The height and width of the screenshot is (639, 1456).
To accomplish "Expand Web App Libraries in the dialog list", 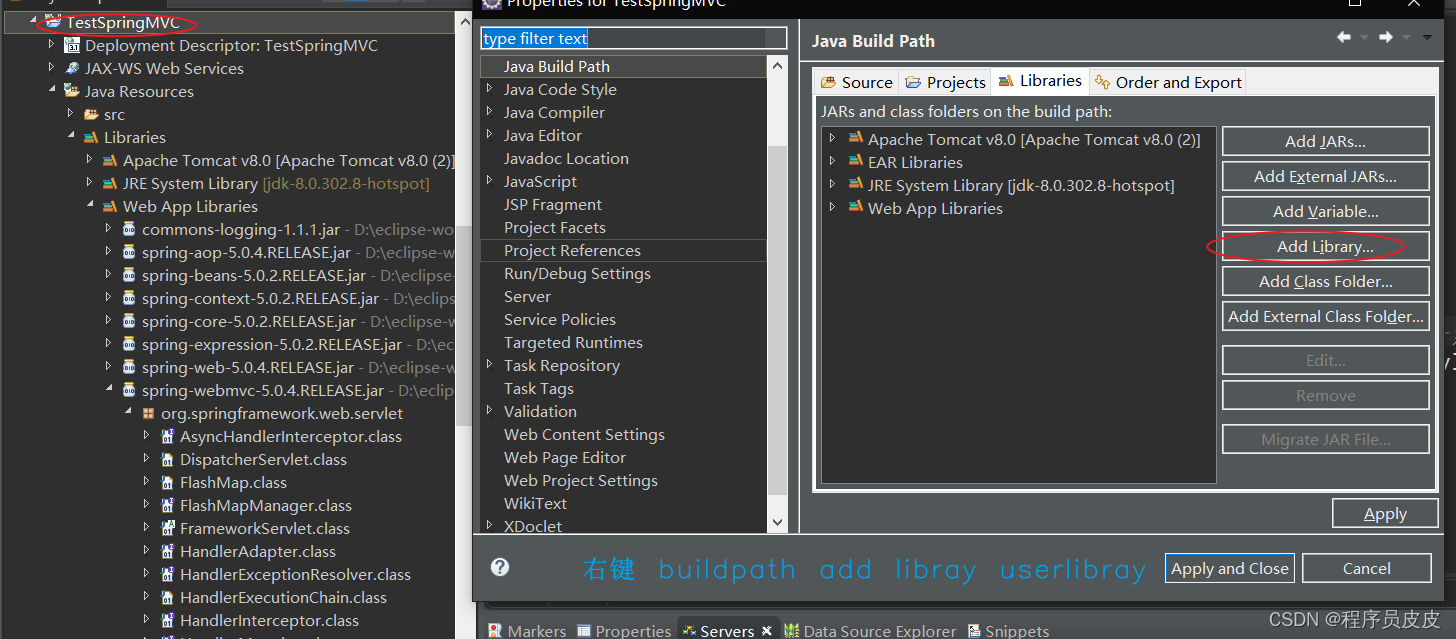I will pos(831,208).
